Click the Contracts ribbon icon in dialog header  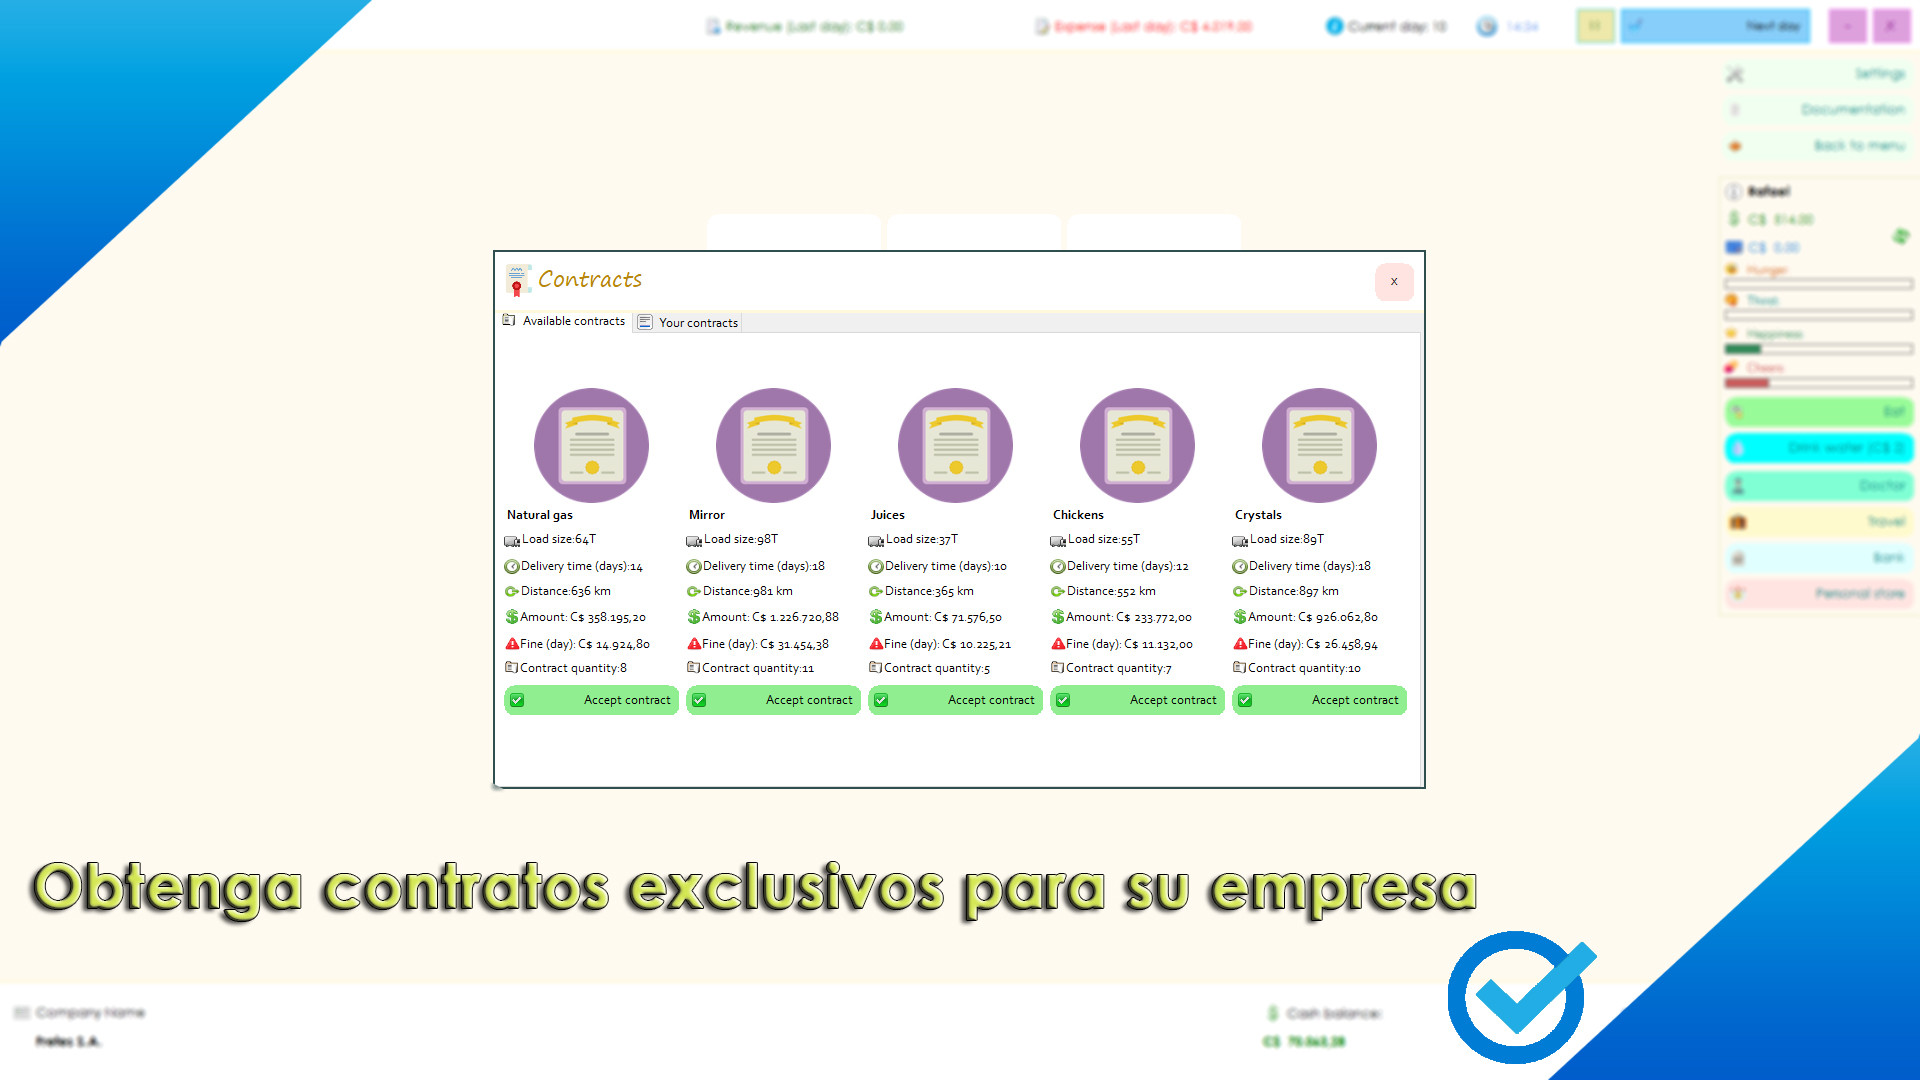[x=517, y=280]
